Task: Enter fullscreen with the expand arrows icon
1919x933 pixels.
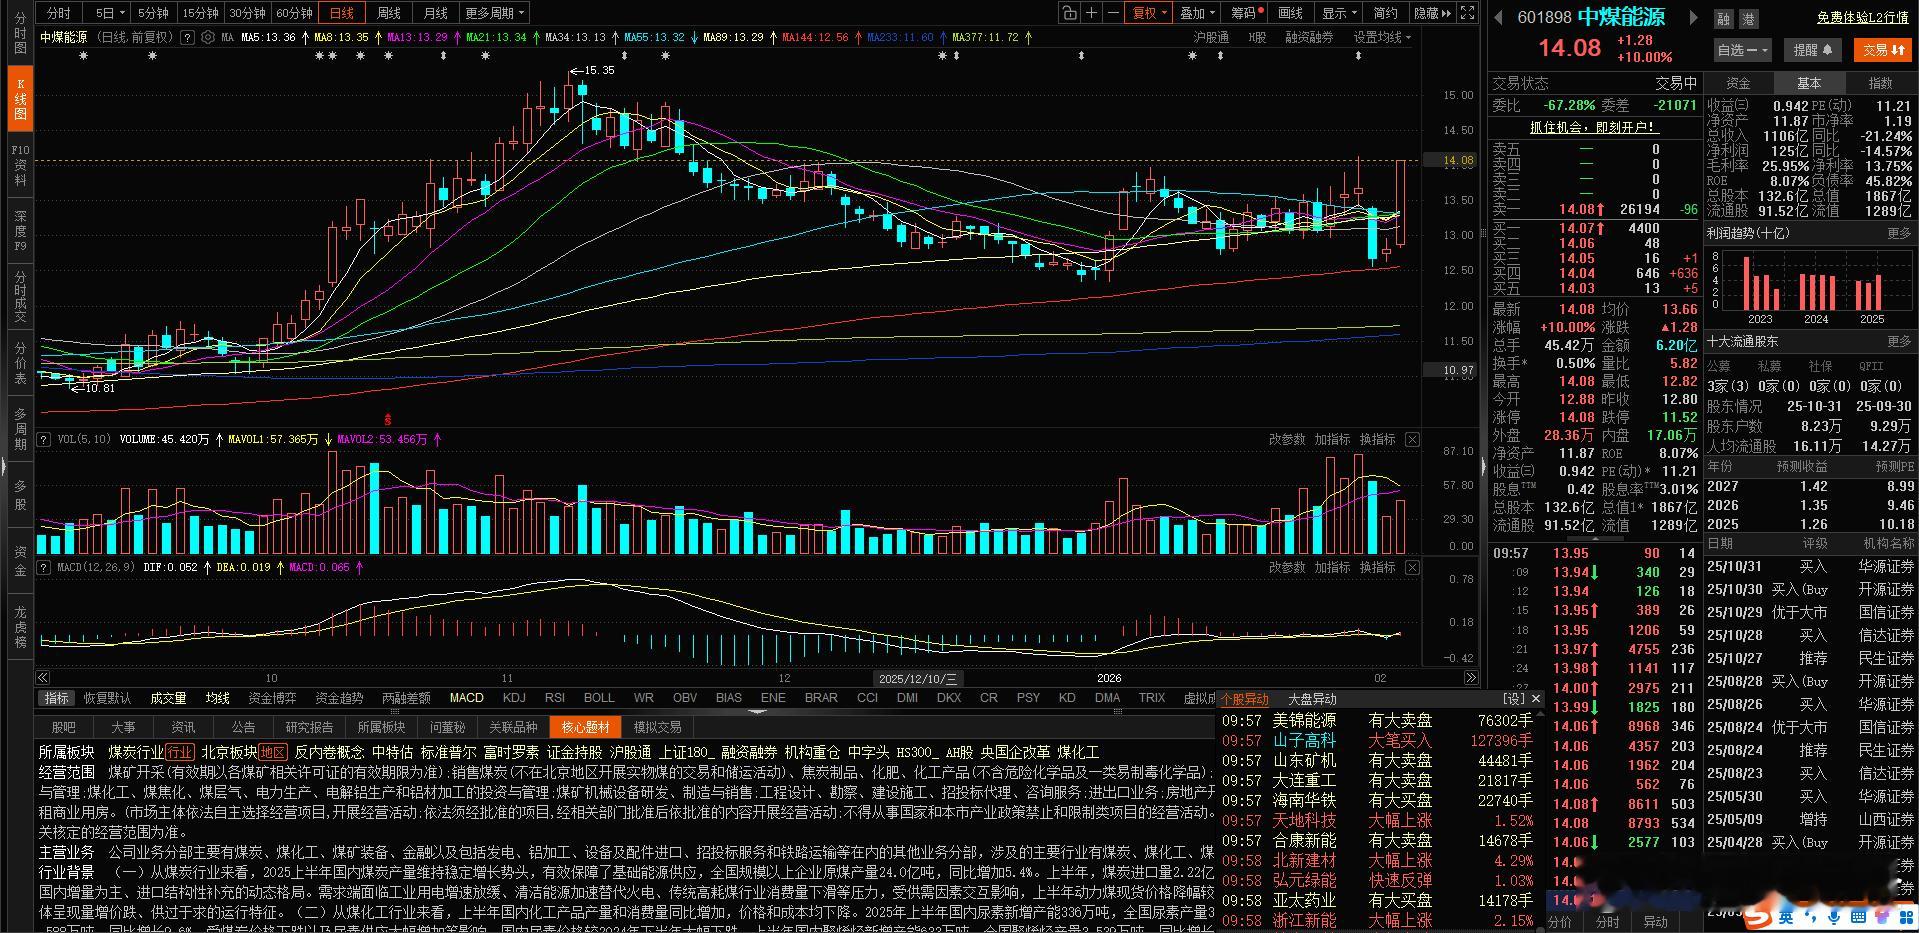Action: (x=1466, y=13)
